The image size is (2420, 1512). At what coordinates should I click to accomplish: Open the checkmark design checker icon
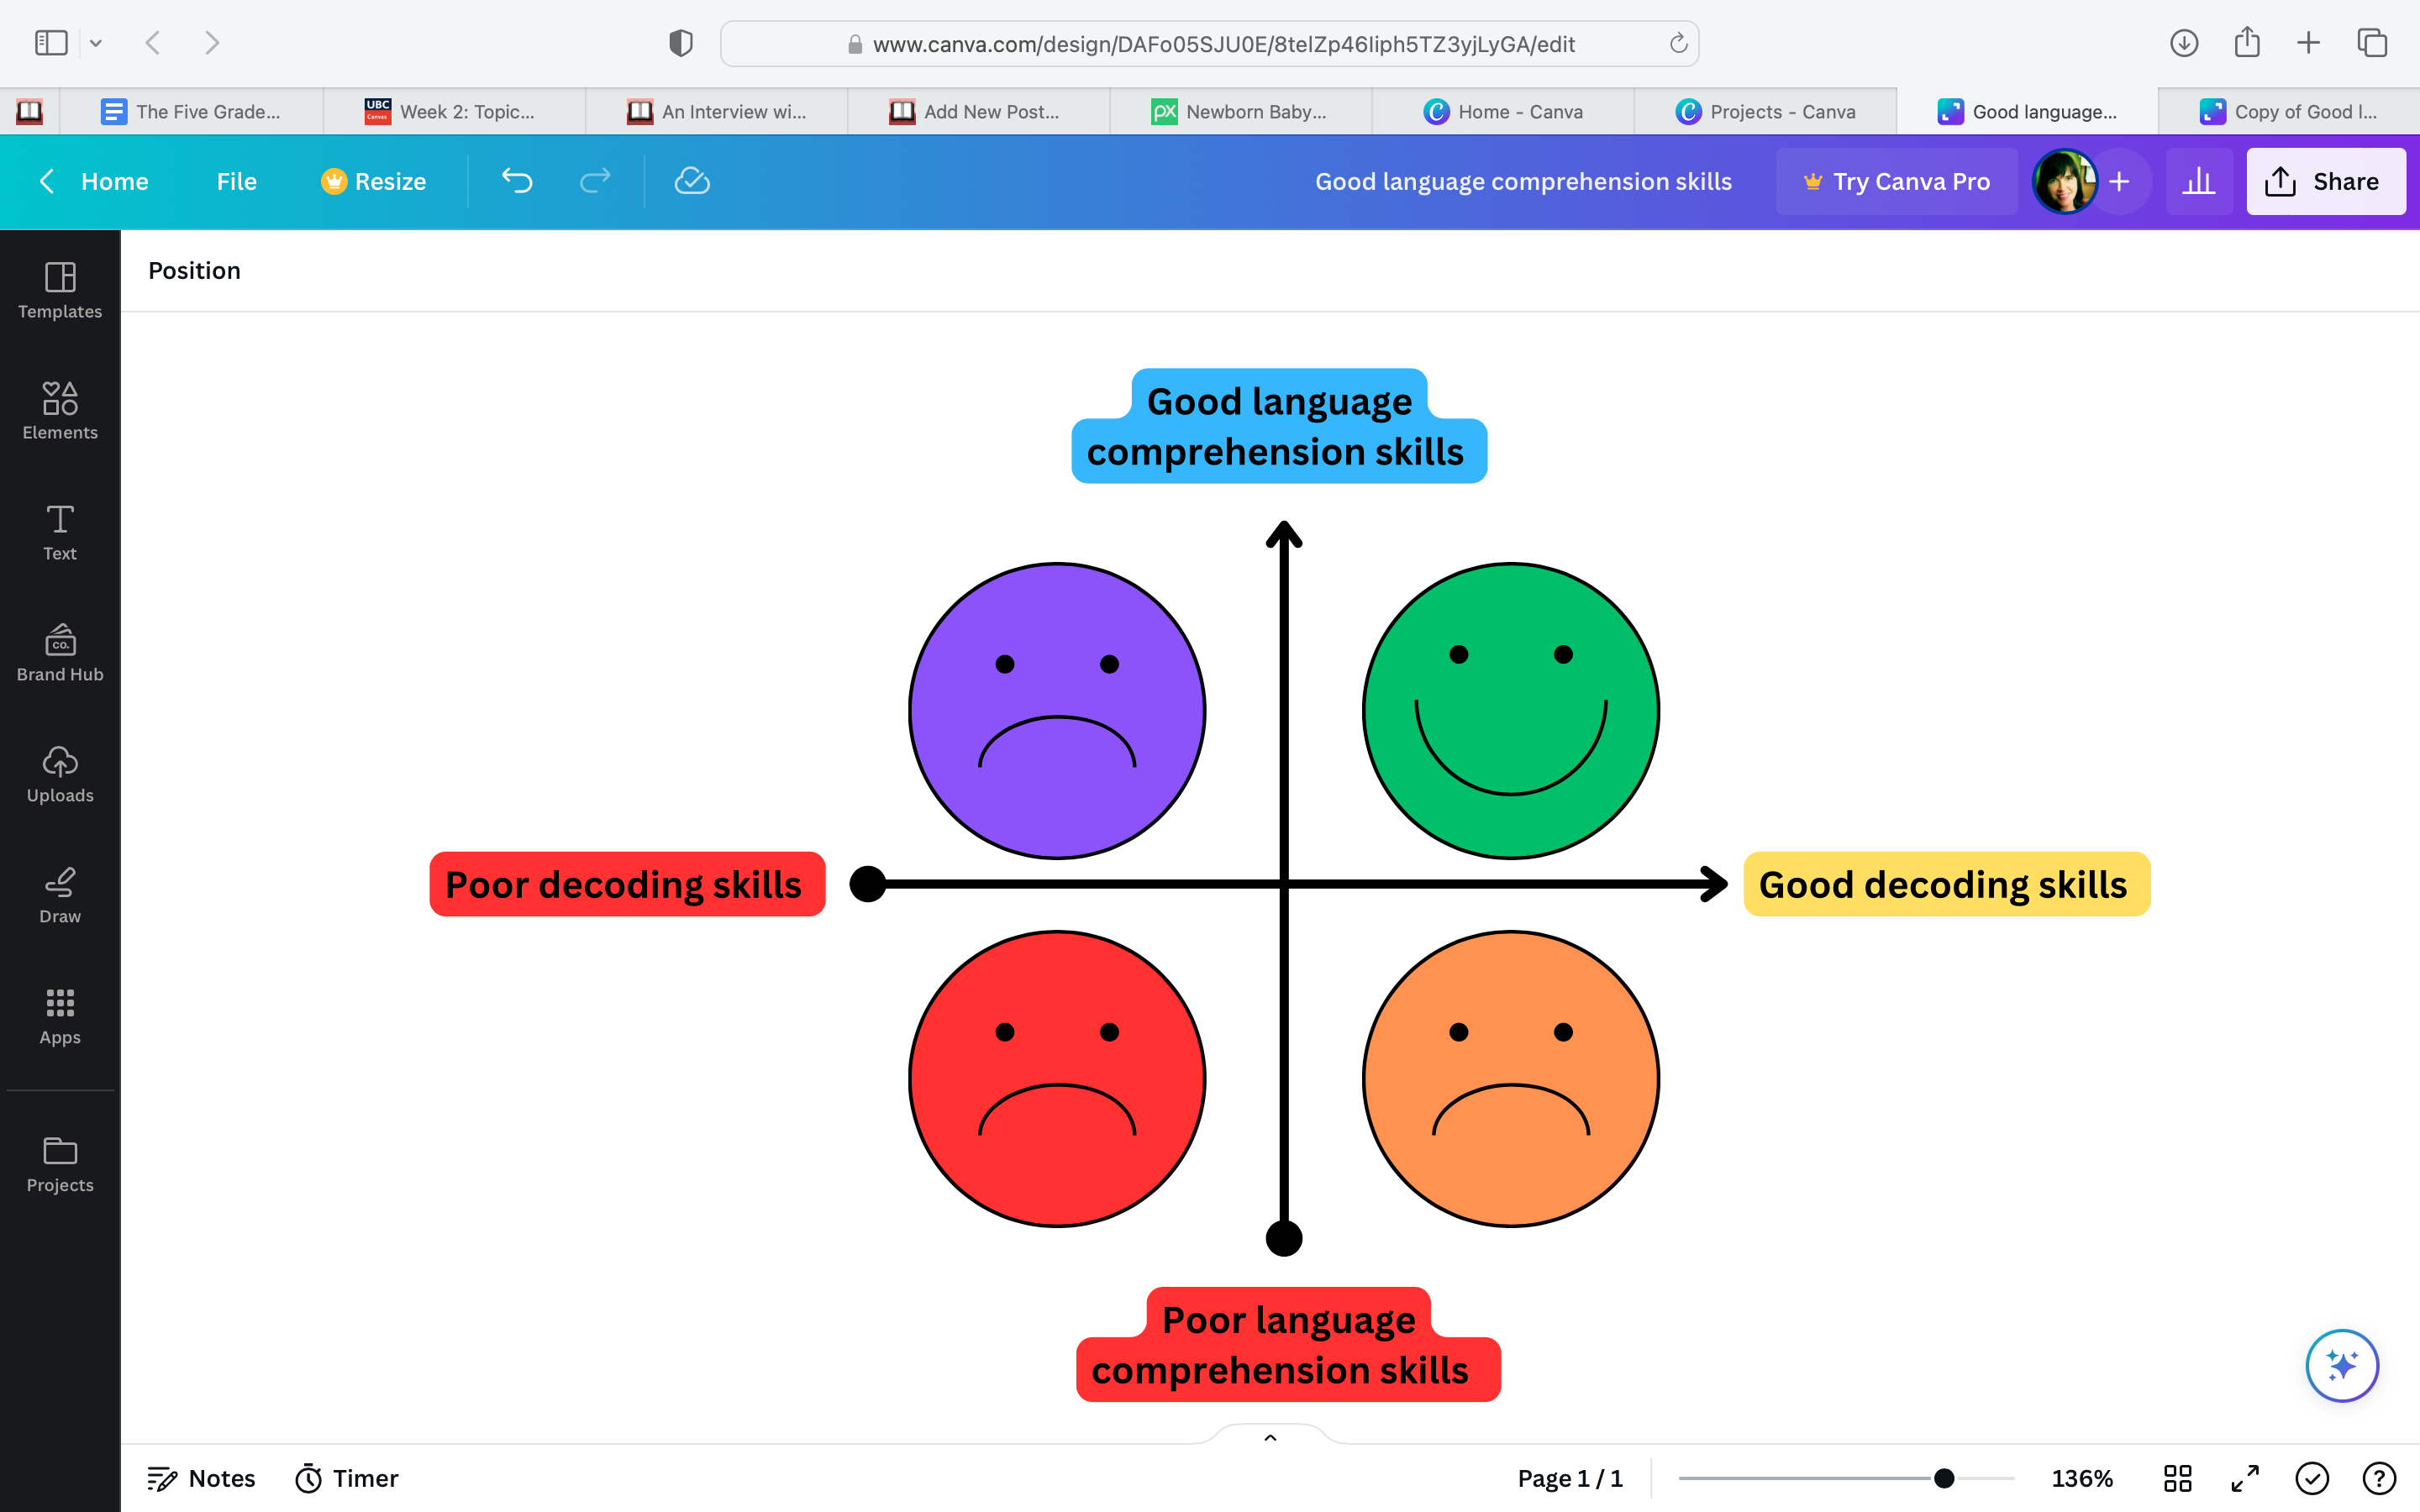pos(2312,1478)
